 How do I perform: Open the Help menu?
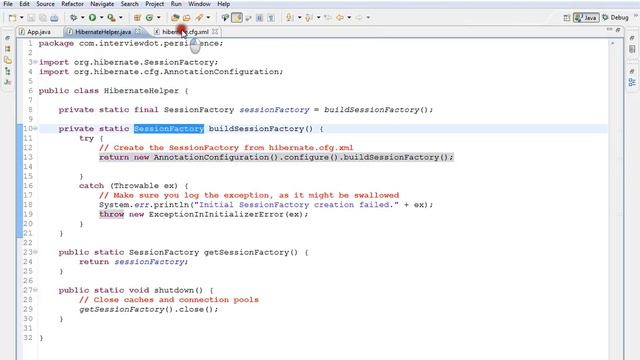point(223,4)
